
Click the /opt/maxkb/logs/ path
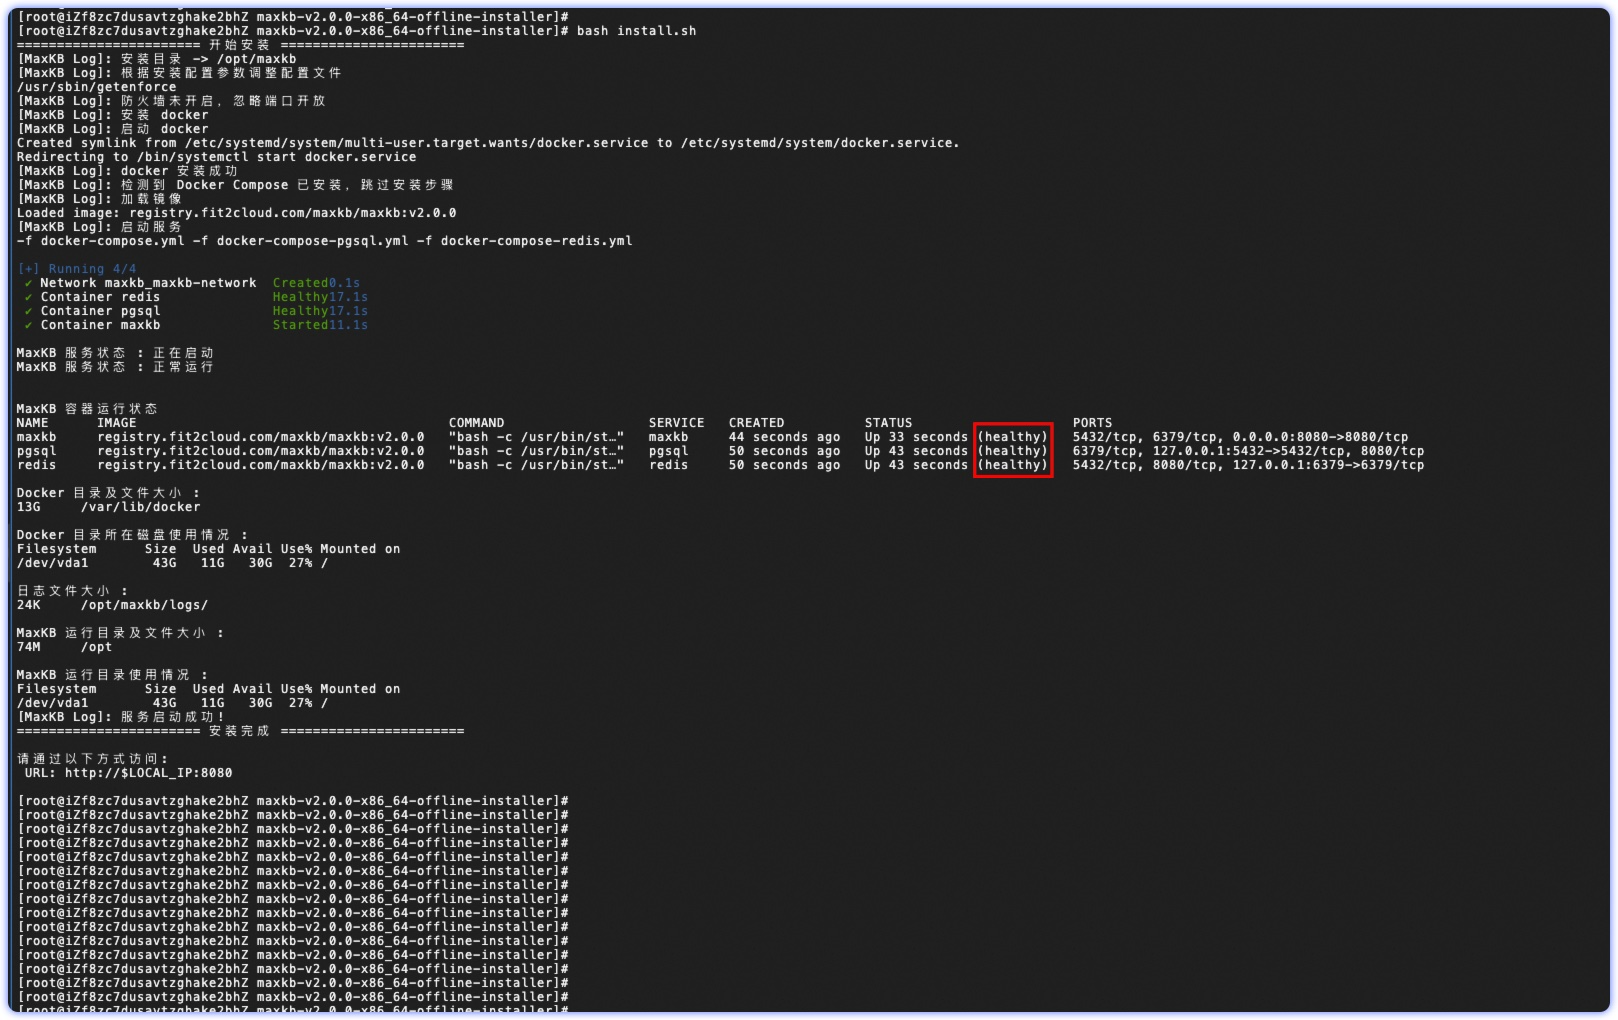[144, 605]
